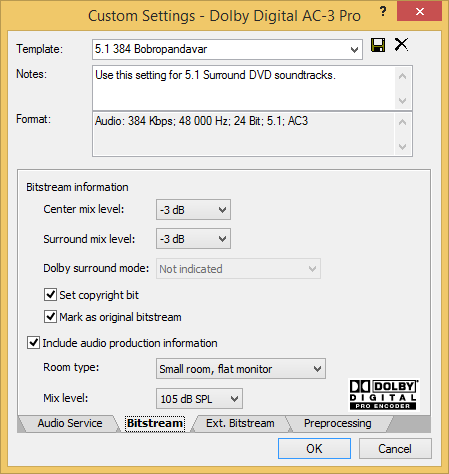Click the Cancel button
The height and width of the screenshot is (474, 449).
coord(395,449)
